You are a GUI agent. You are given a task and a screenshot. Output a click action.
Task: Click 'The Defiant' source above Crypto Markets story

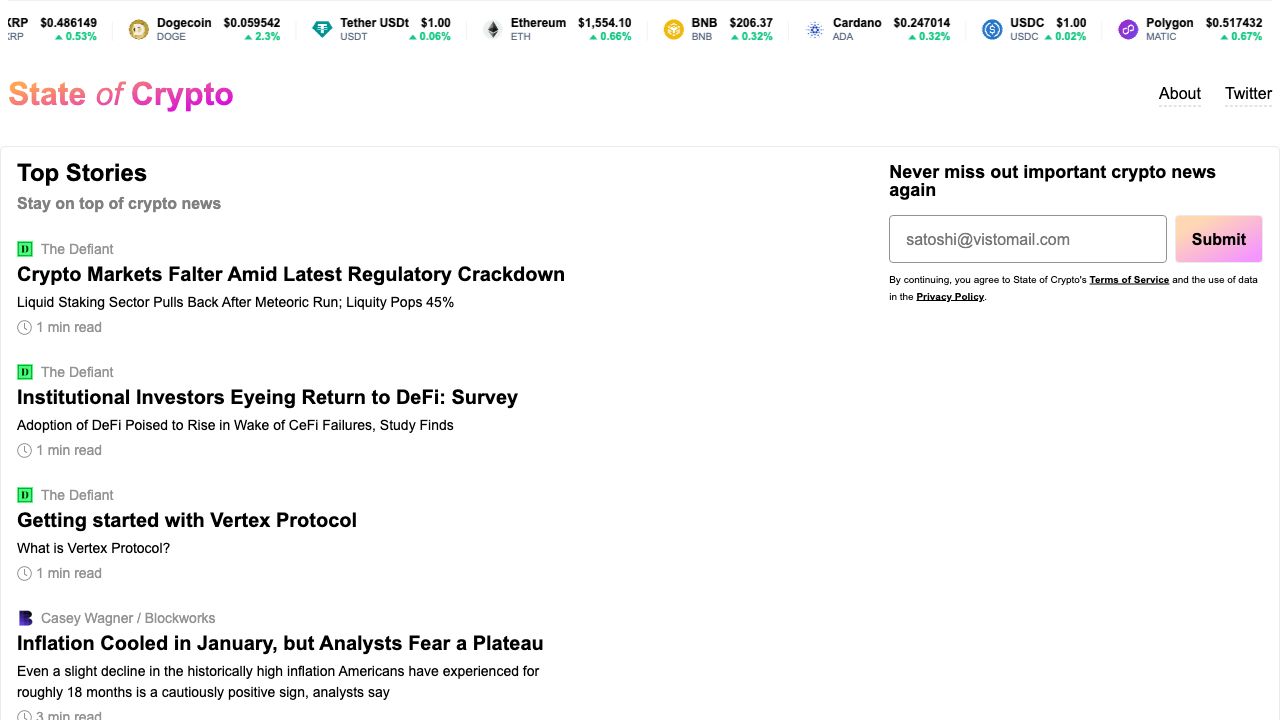[x=77, y=249]
